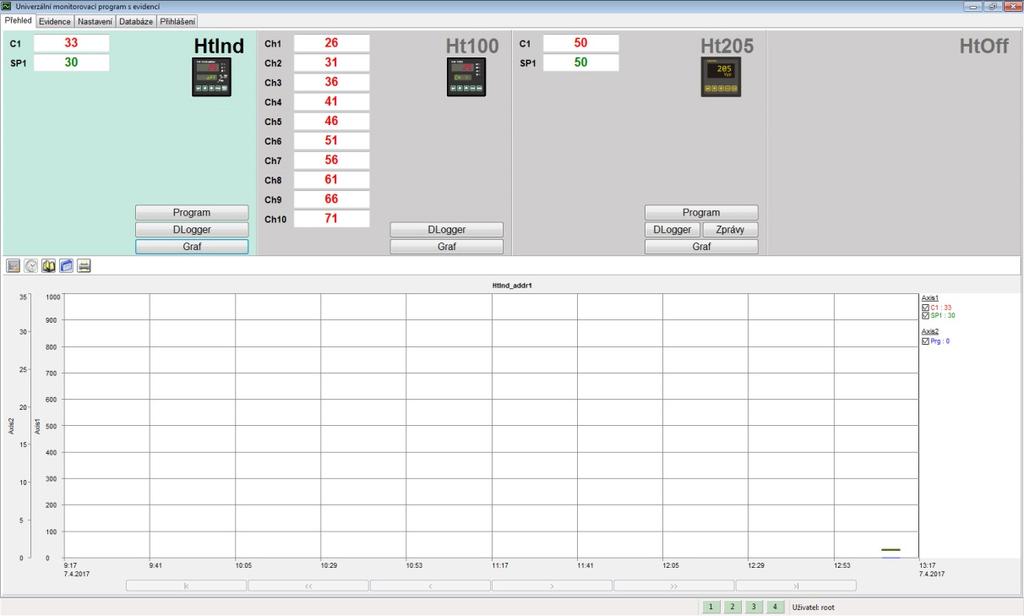Jump to graph end with >| button
Screen dimensions: 1024x616
(x=796, y=586)
